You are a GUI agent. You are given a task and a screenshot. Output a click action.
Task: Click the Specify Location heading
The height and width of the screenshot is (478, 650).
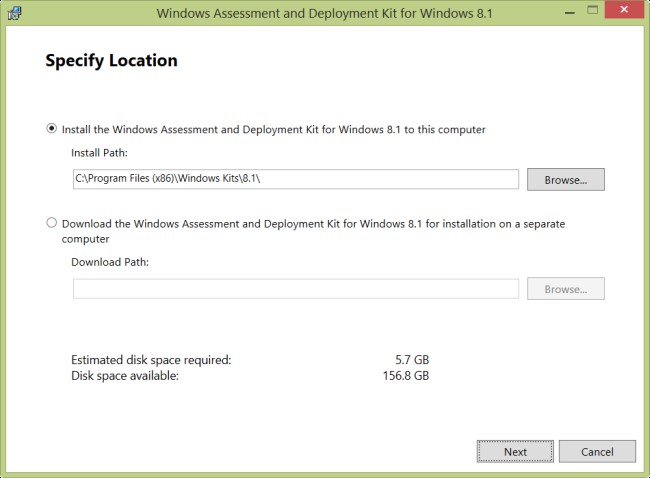[x=112, y=61]
